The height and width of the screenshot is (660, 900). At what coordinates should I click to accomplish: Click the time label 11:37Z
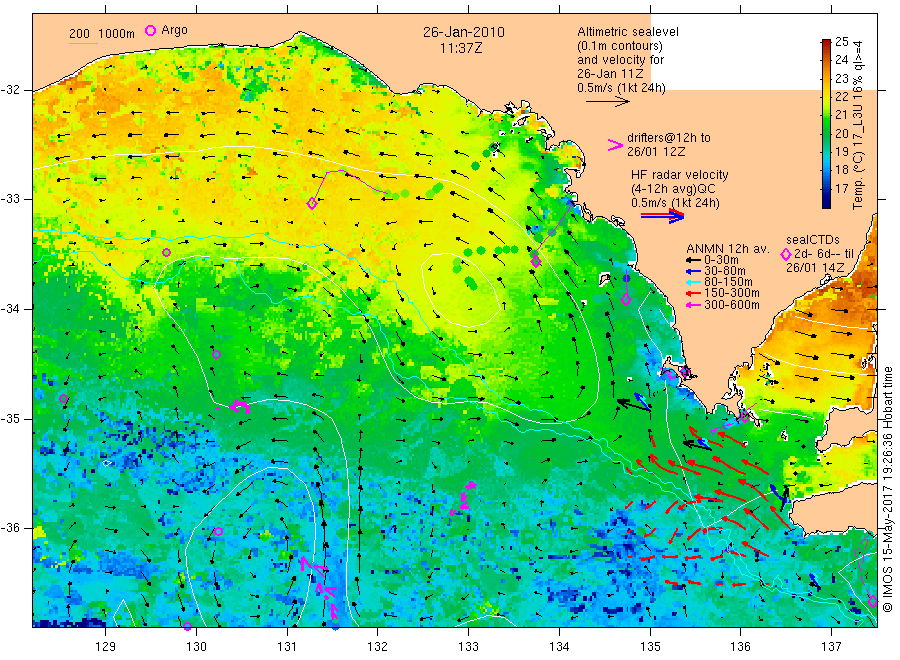tap(461, 48)
